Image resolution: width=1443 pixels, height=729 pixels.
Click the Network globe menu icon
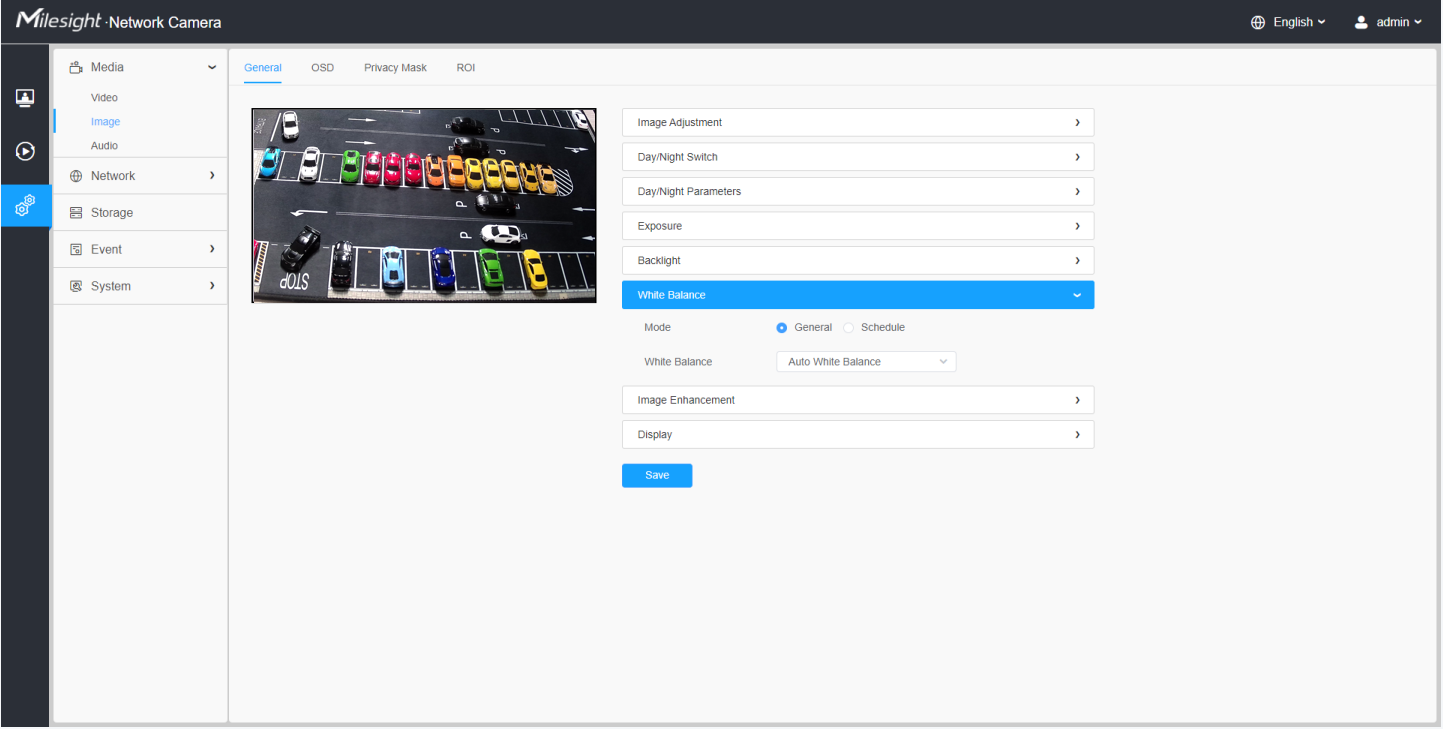pos(76,176)
